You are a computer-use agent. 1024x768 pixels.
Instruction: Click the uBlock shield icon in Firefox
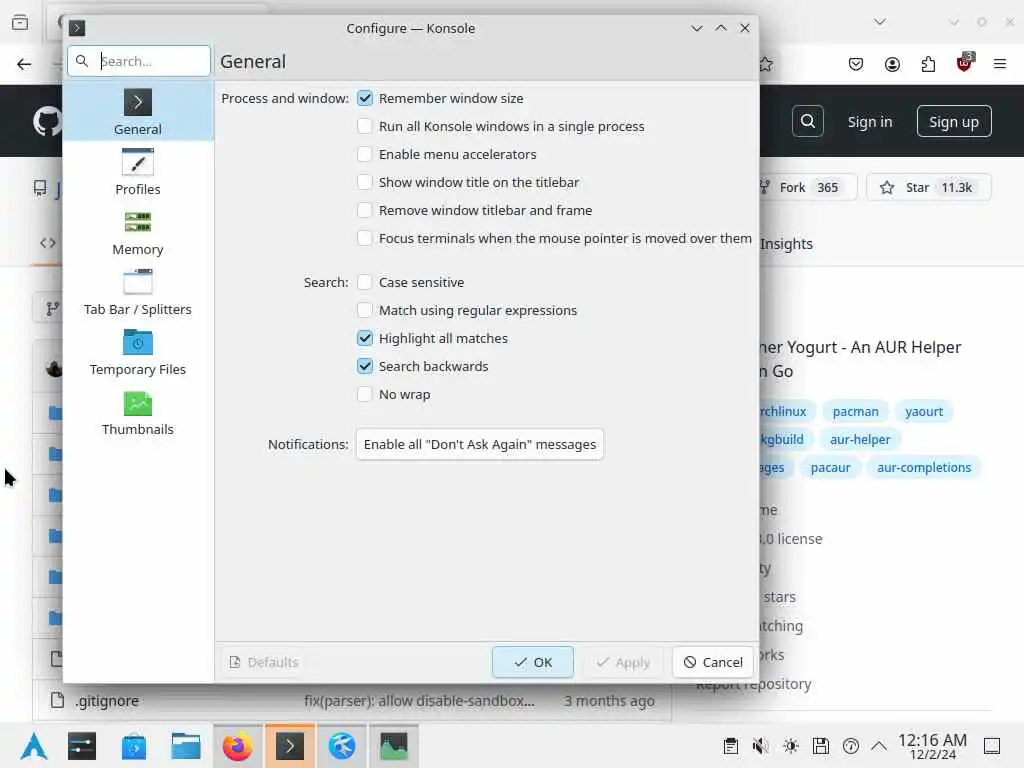pyautogui.click(x=965, y=63)
